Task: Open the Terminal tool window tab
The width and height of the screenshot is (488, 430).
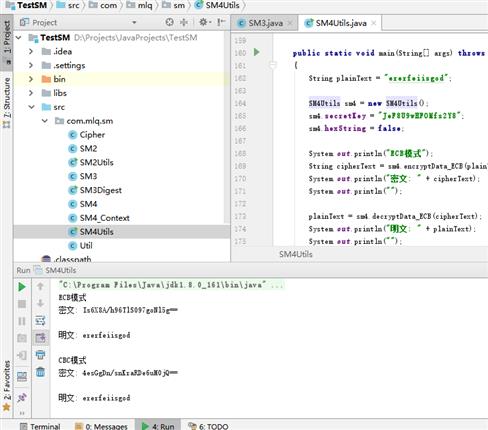Action: pos(40,426)
